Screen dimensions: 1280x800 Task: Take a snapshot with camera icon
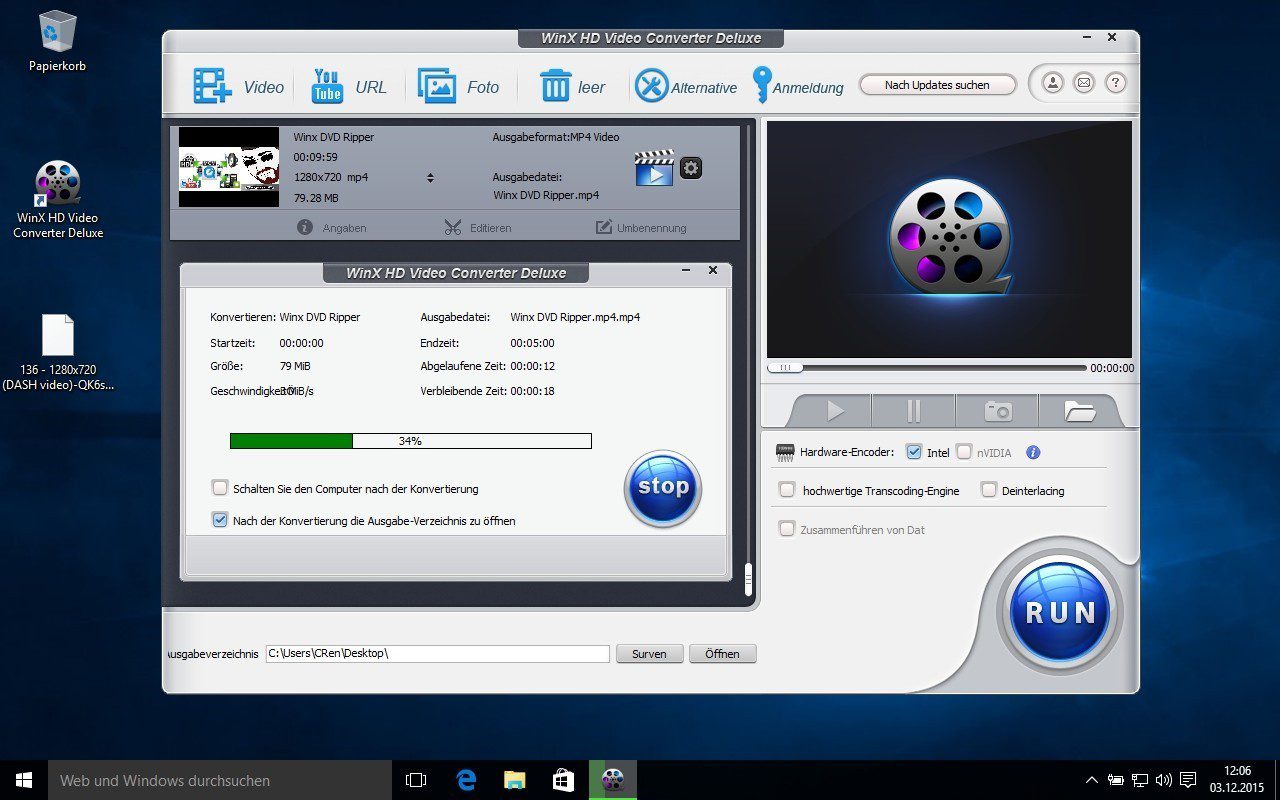[x=998, y=411]
